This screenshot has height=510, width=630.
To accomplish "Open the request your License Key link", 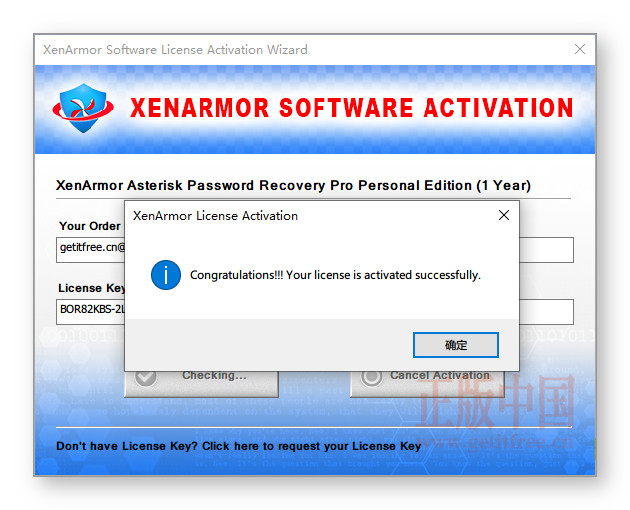I will click(x=238, y=446).
